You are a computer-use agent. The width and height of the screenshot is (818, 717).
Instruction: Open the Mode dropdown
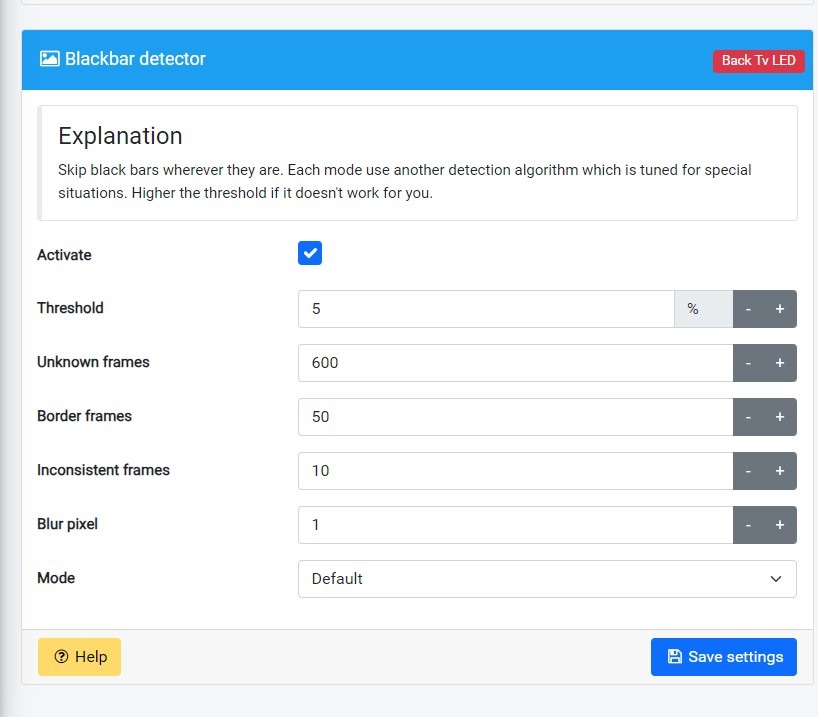click(x=547, y=579)
